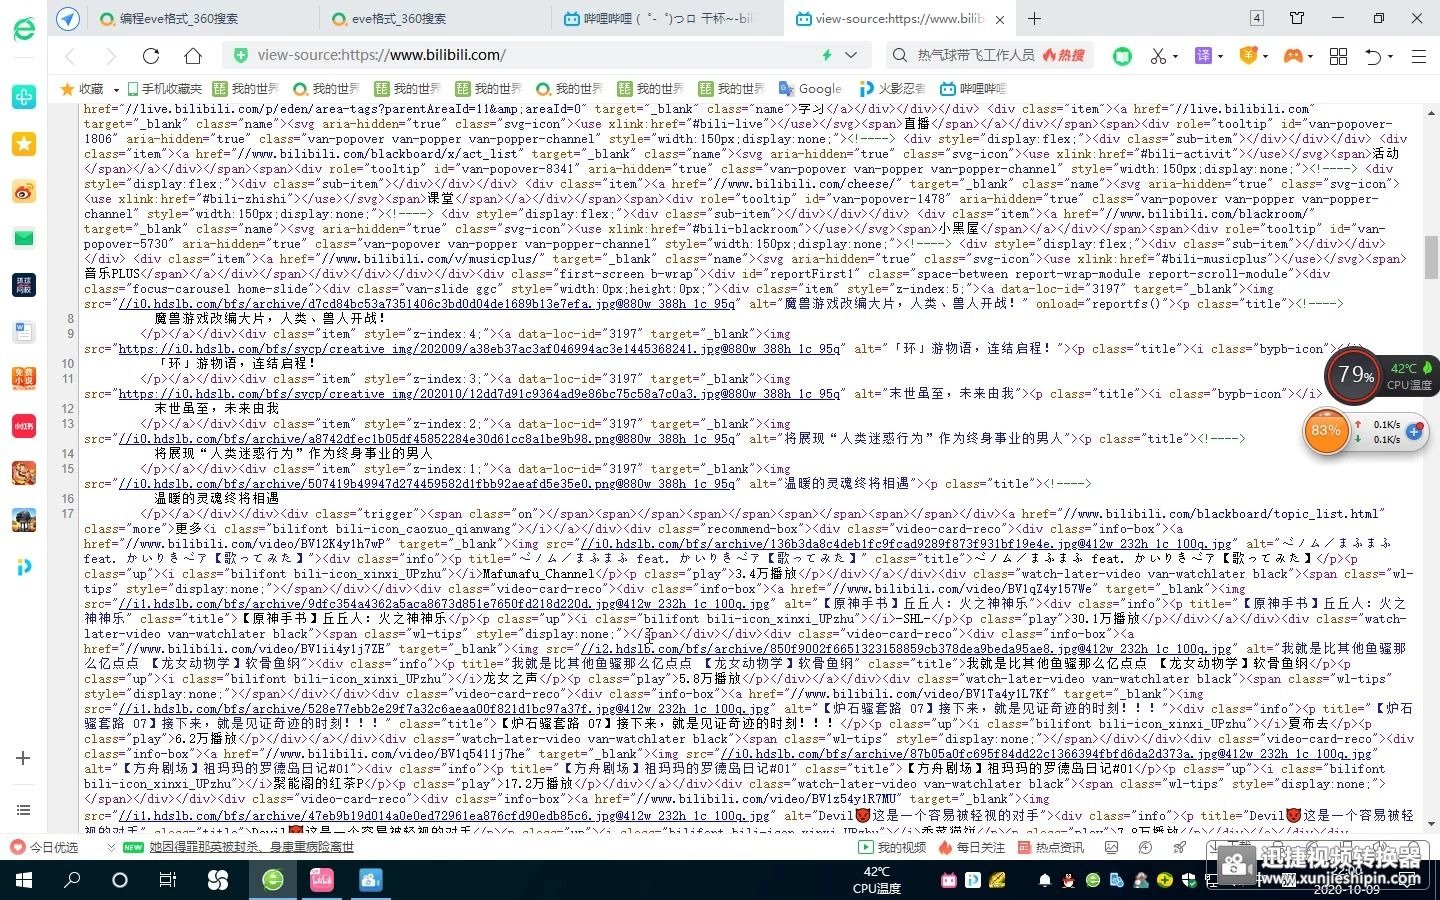Click the red 热搜 hot search badge
The width and height of the screenshot is (1440, 900).
[1064, 55]
